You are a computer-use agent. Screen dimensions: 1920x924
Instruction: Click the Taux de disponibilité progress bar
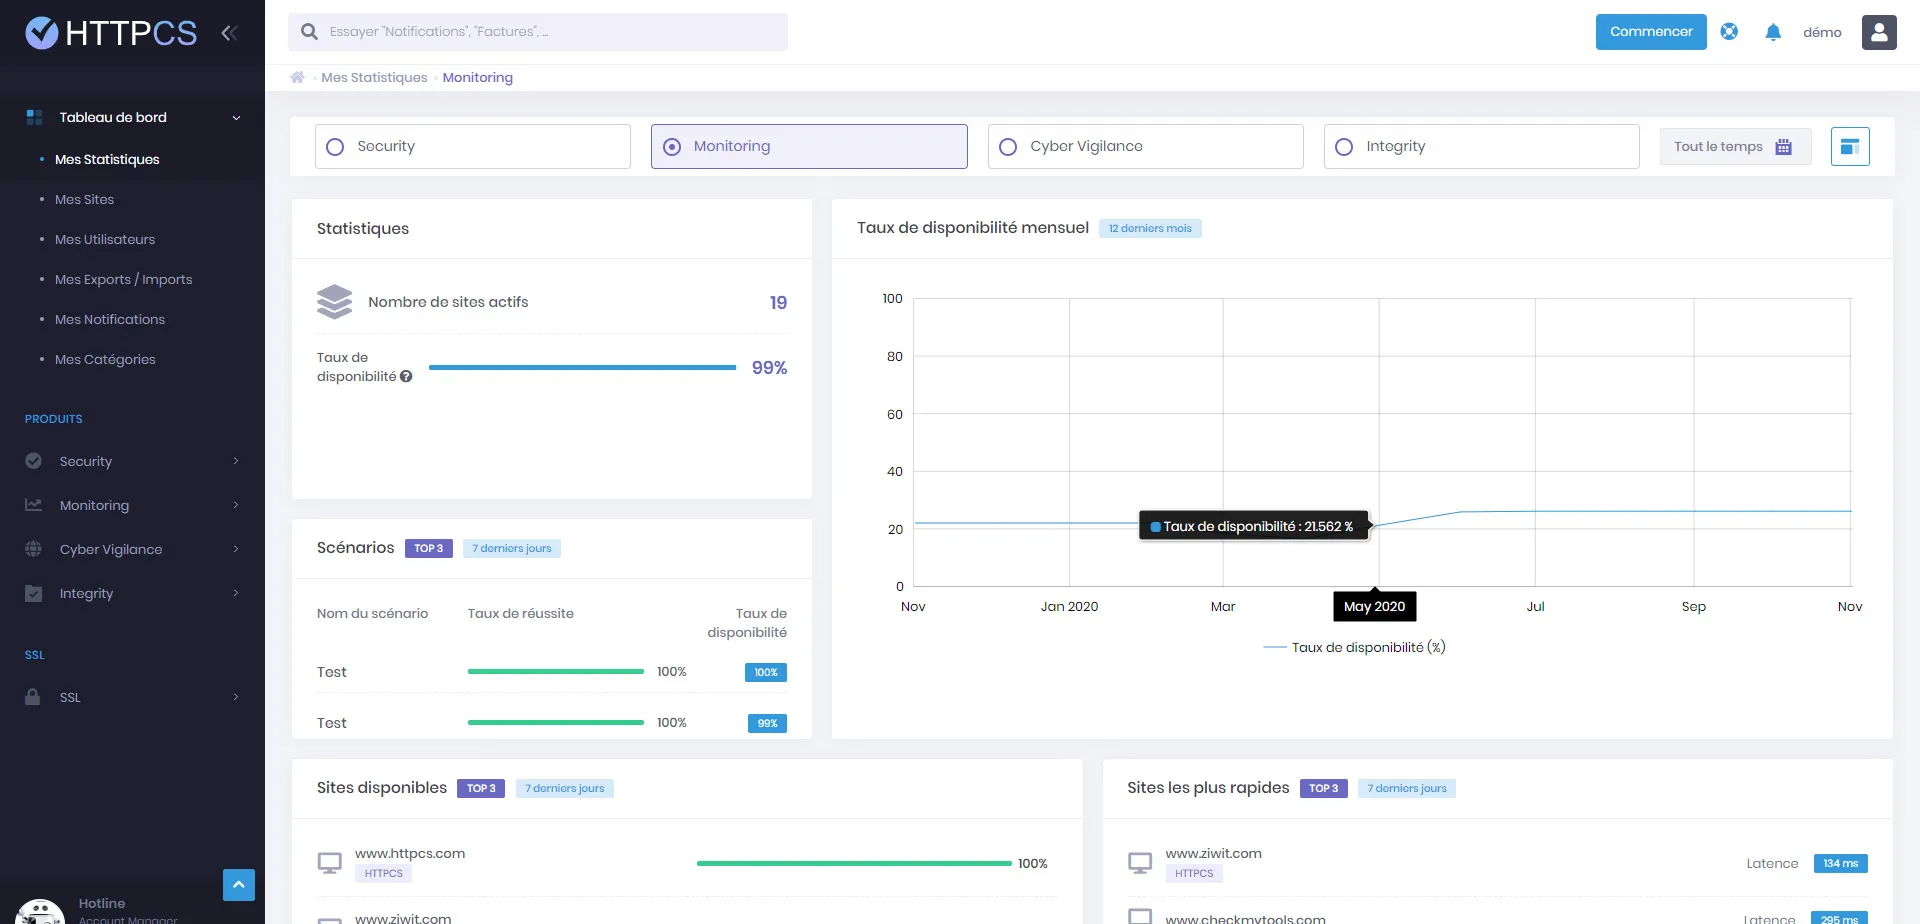(583, 367)
